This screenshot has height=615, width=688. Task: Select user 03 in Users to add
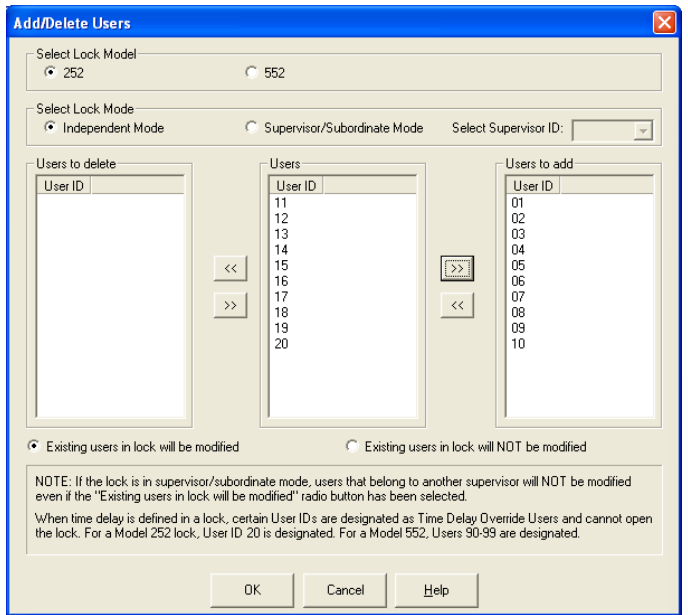point(518,234)
